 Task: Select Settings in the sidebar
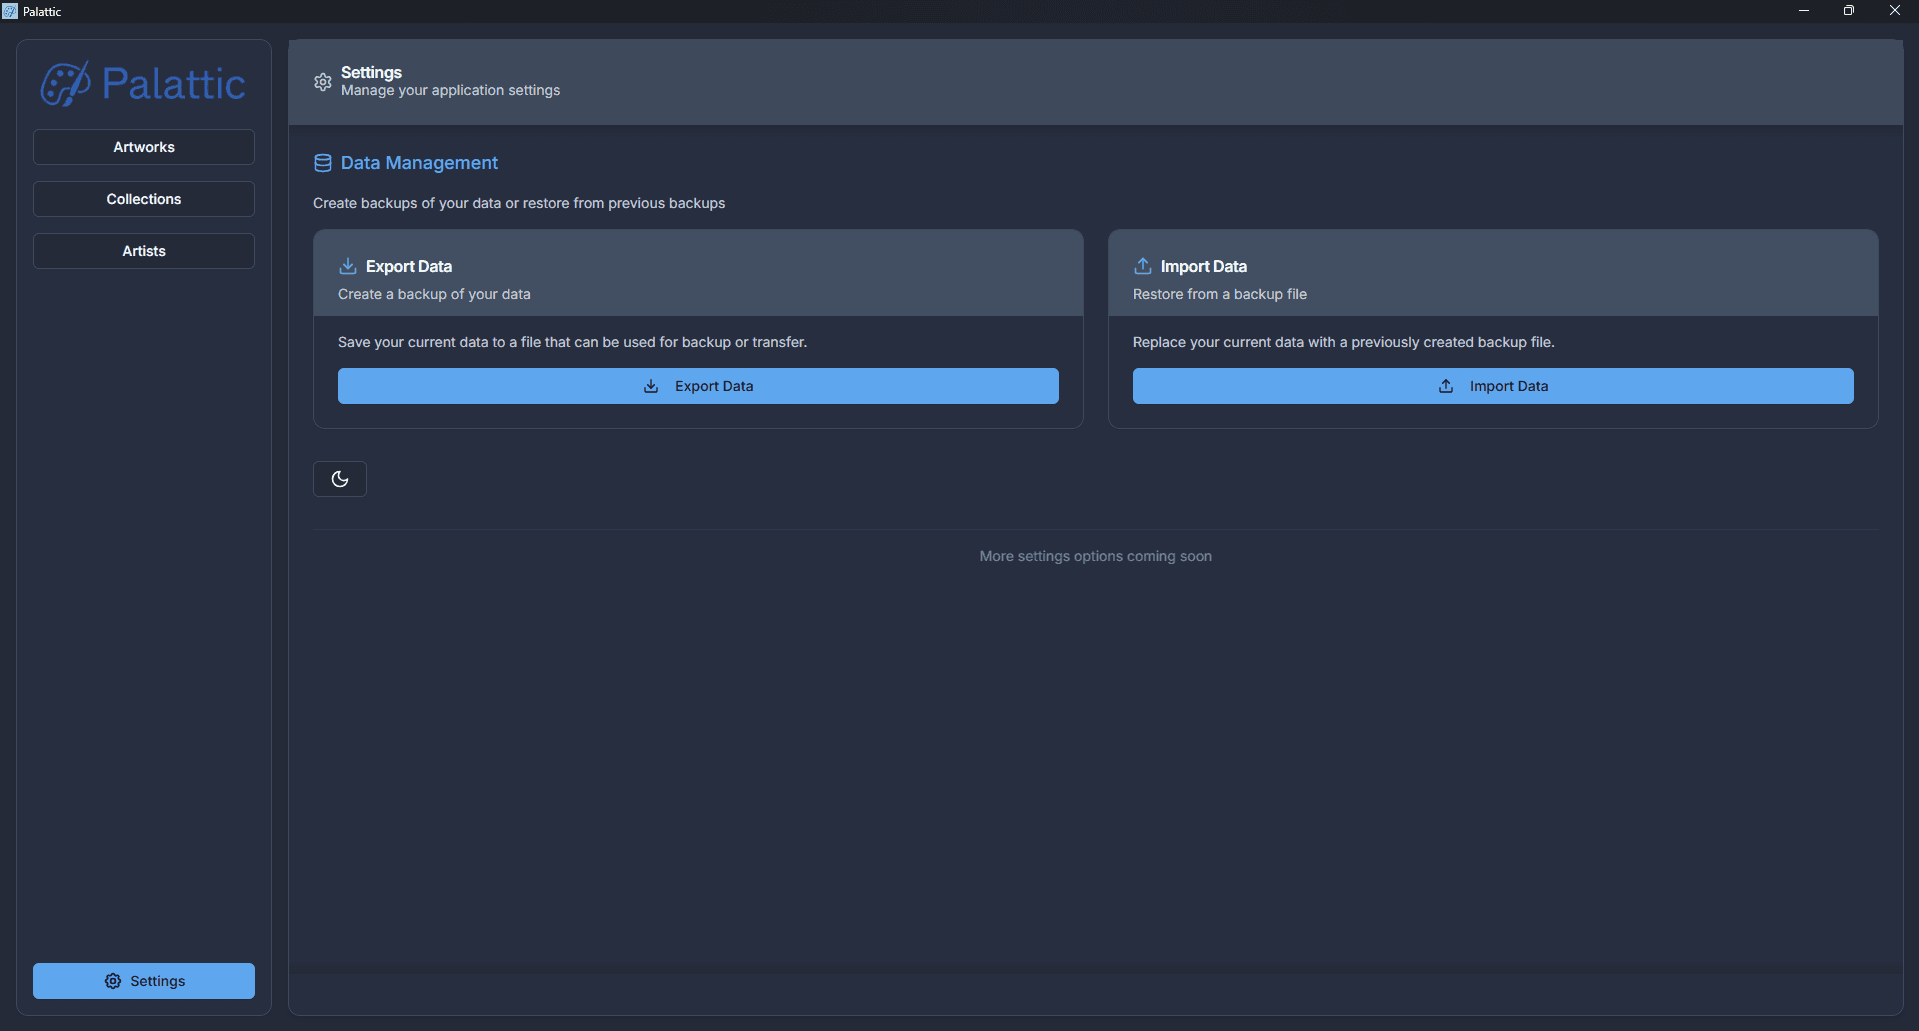(144, 981)
